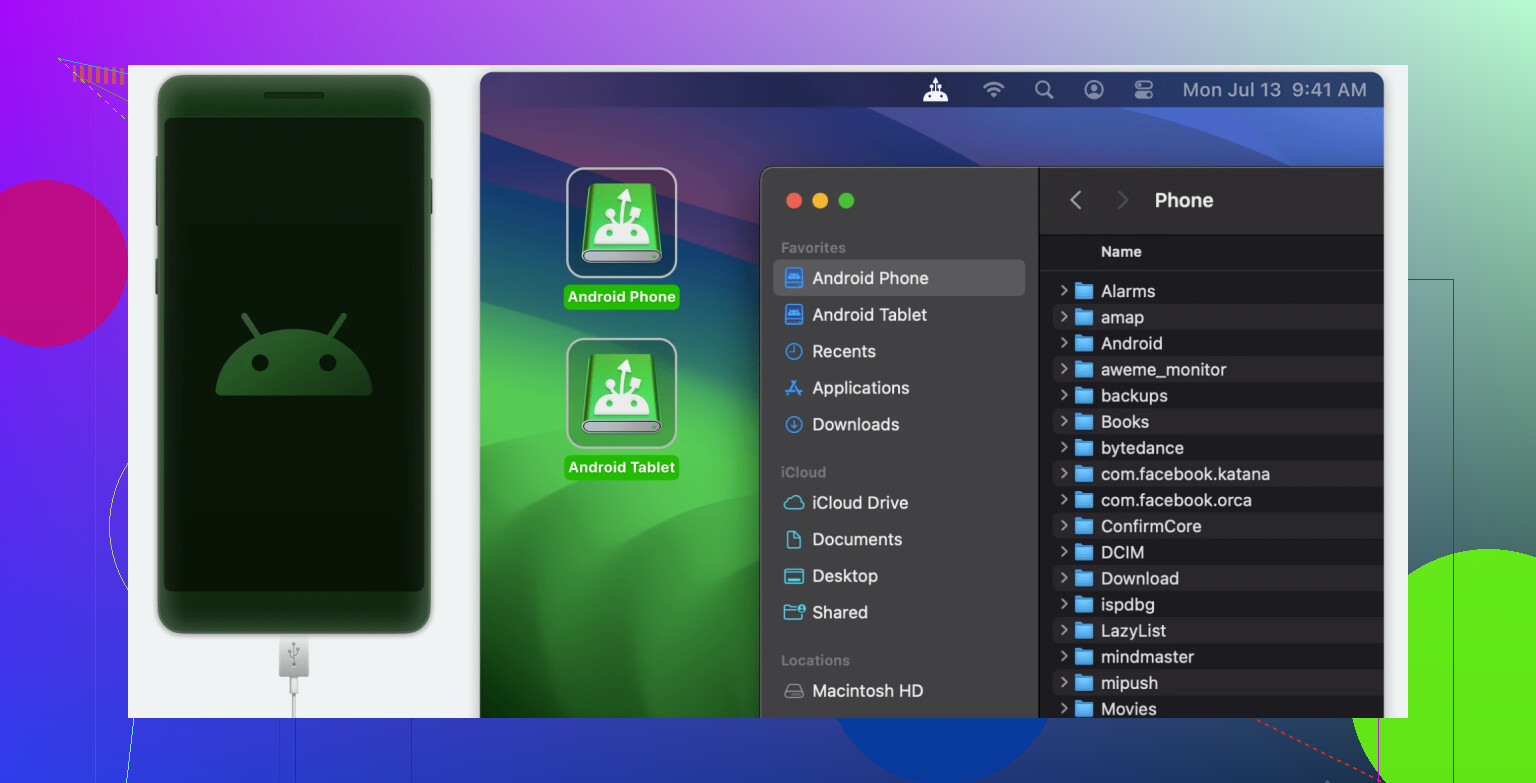Viewport: 1536px width, 783px height.
Task: Open the user account menu icon
Action: pos(1094,90)
